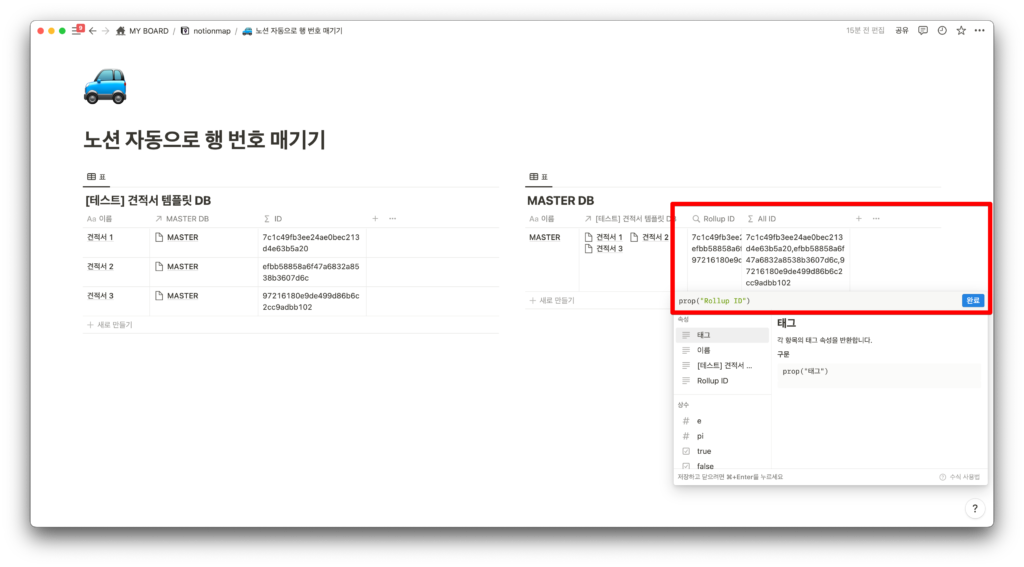Screen dimensions: 1024x567
Task: Open the MASTER DB column header in left table
Action: click(187, 218)
